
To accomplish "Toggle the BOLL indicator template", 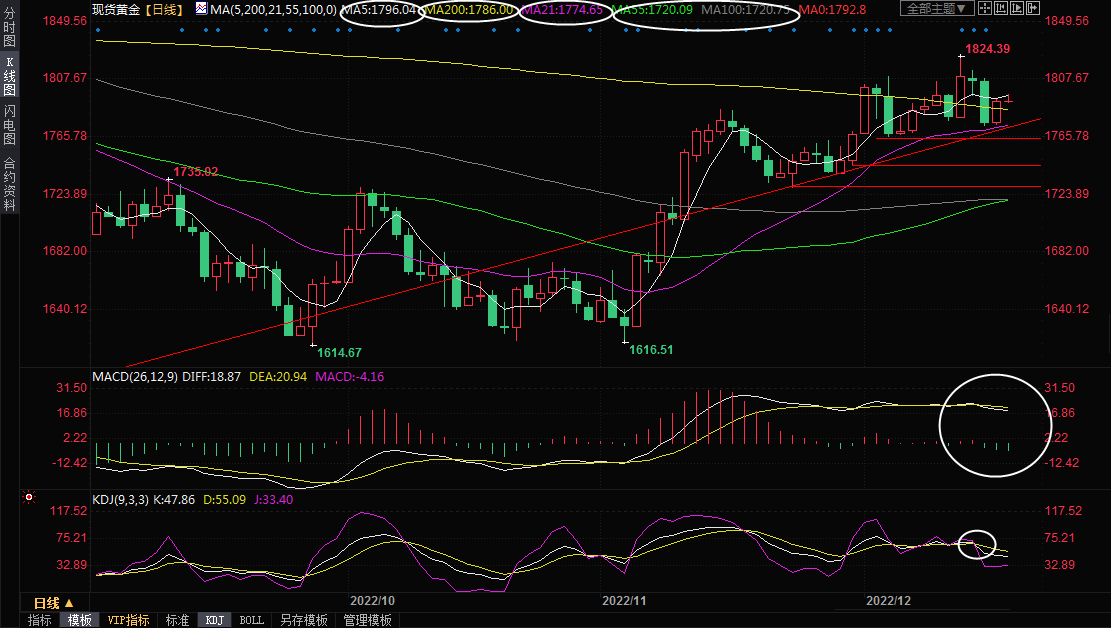I will 252,620.
